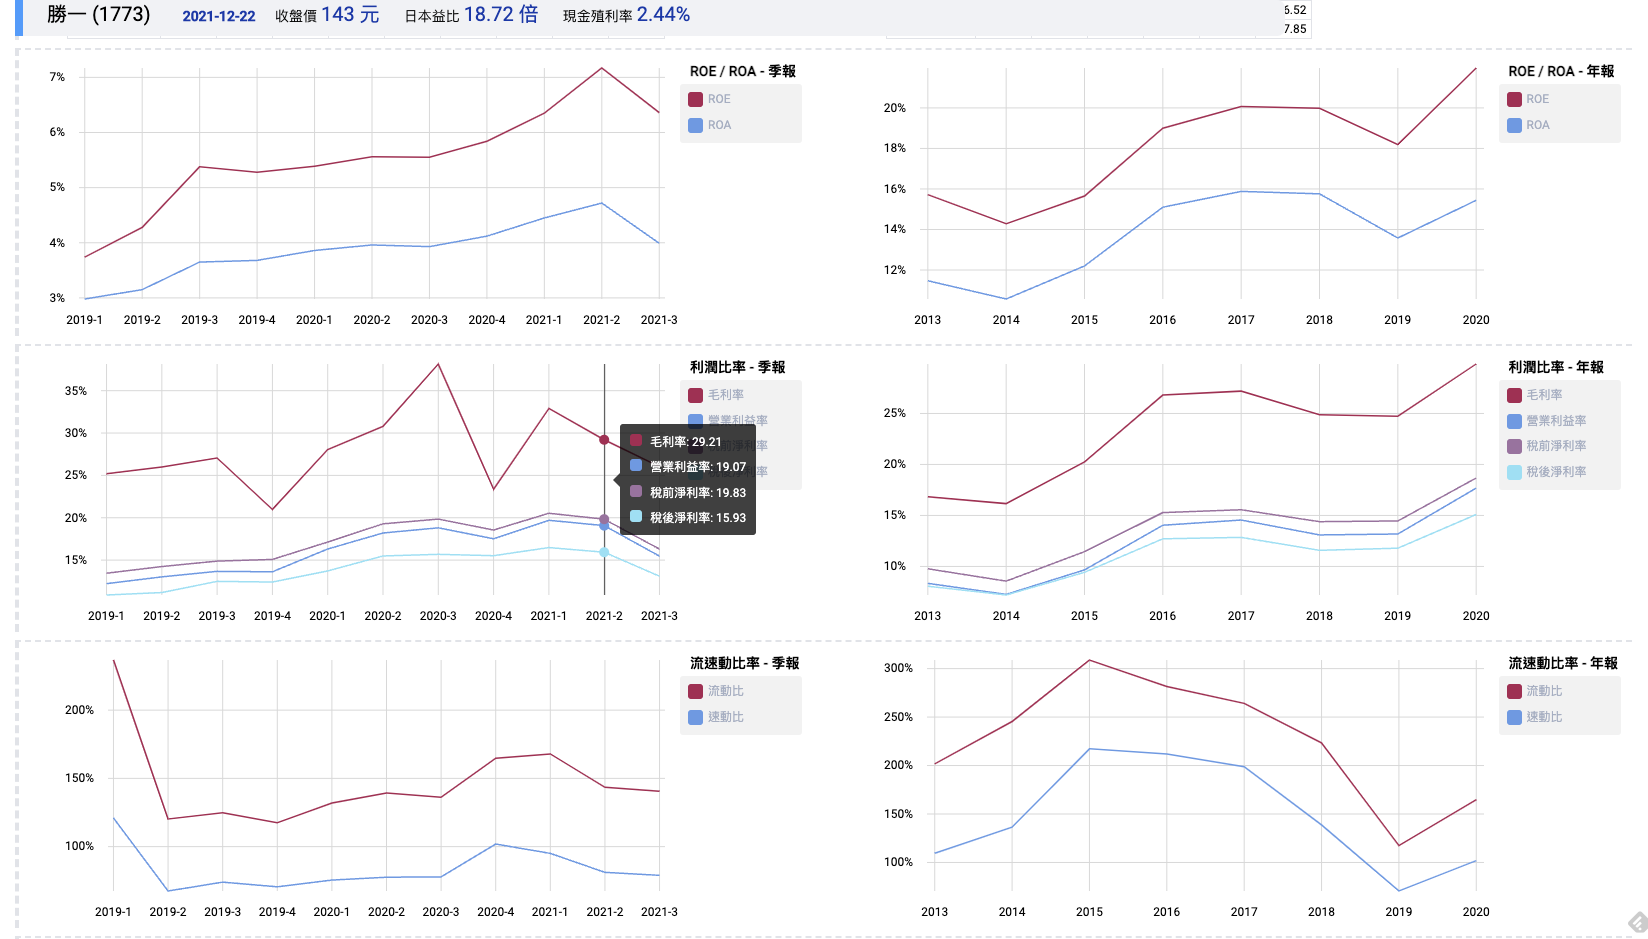Click the 毛利率 data point at 2021-2

(604, 440)
